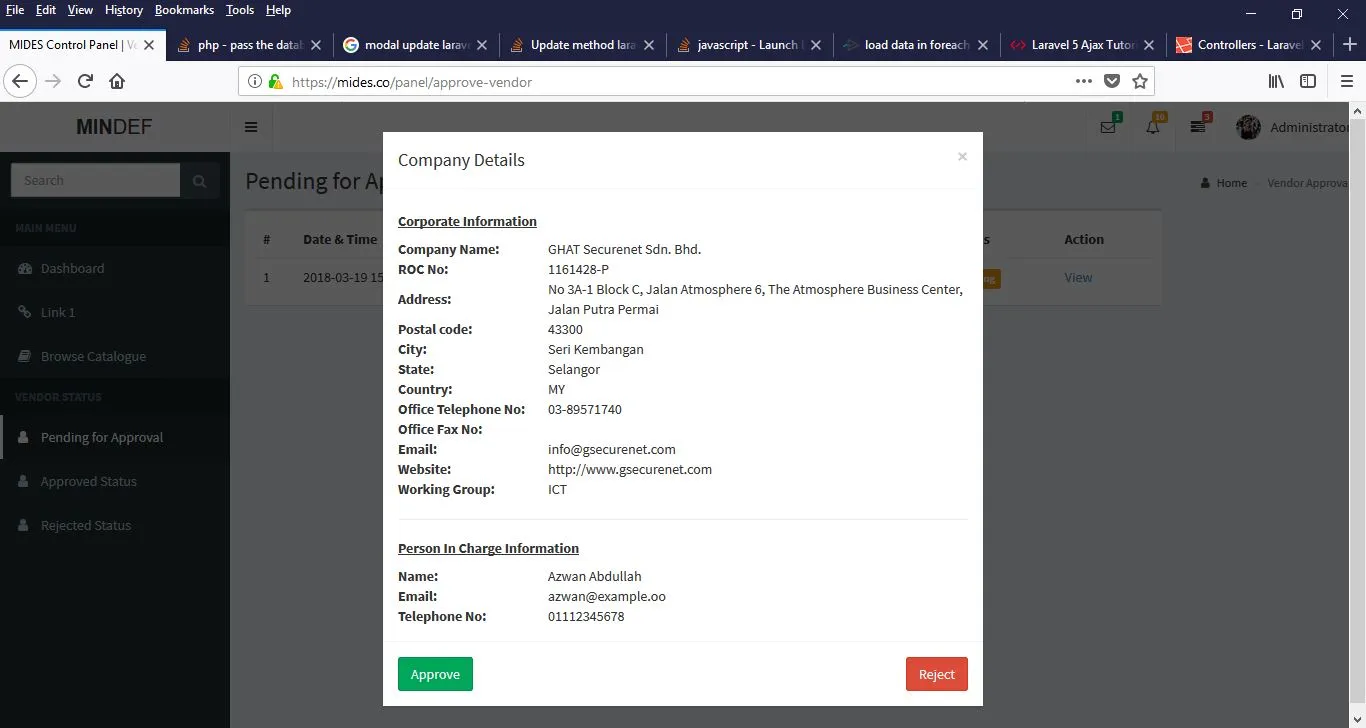Click the telephone number 01112345678
The width and height of the screenshot is (1366, 728).
coord(586,617)
